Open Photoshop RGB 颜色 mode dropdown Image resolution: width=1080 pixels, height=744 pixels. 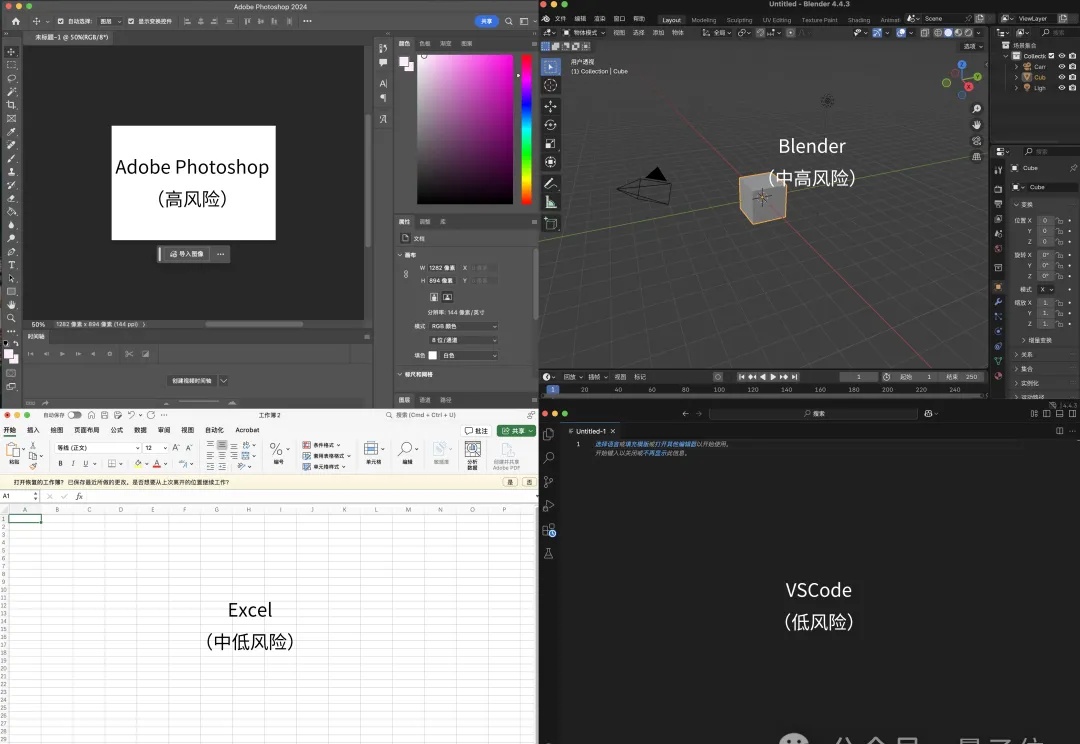464,327
